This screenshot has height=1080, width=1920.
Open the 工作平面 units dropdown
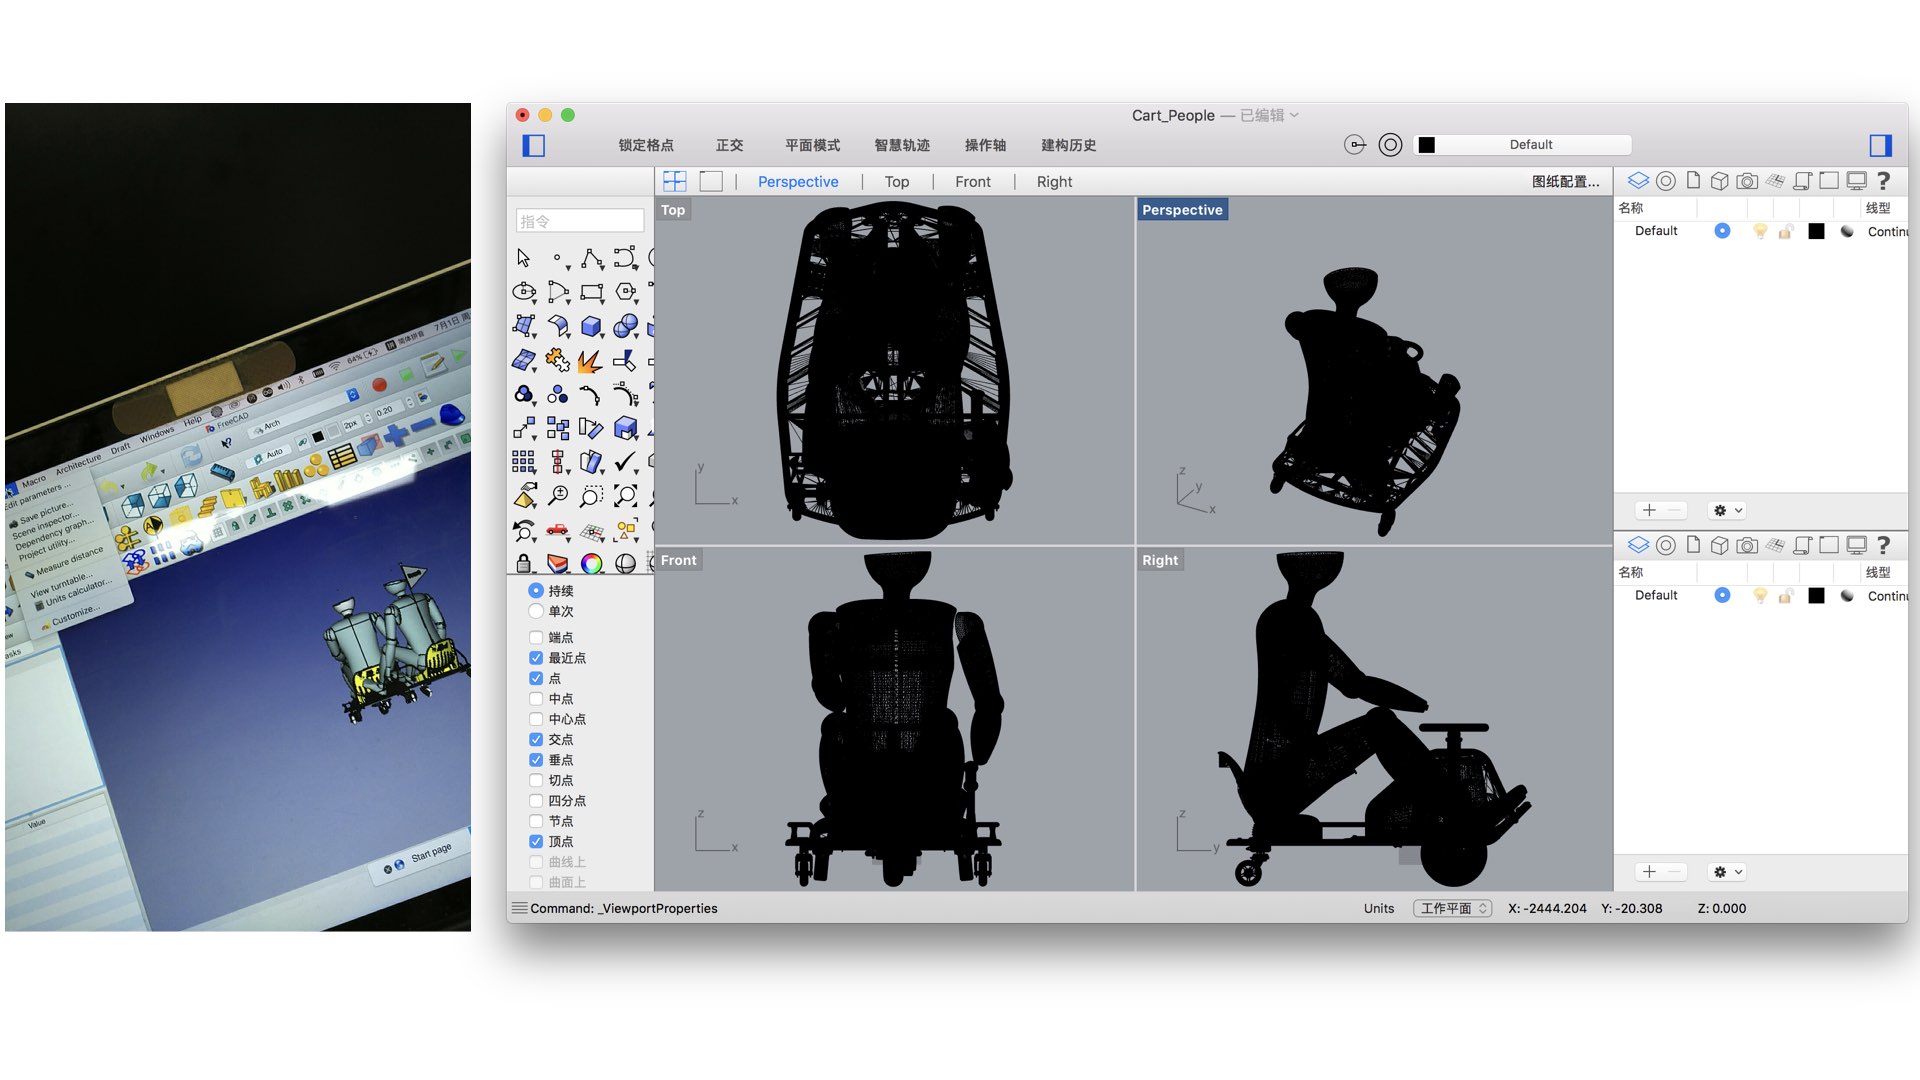(x=1453, y=909)
